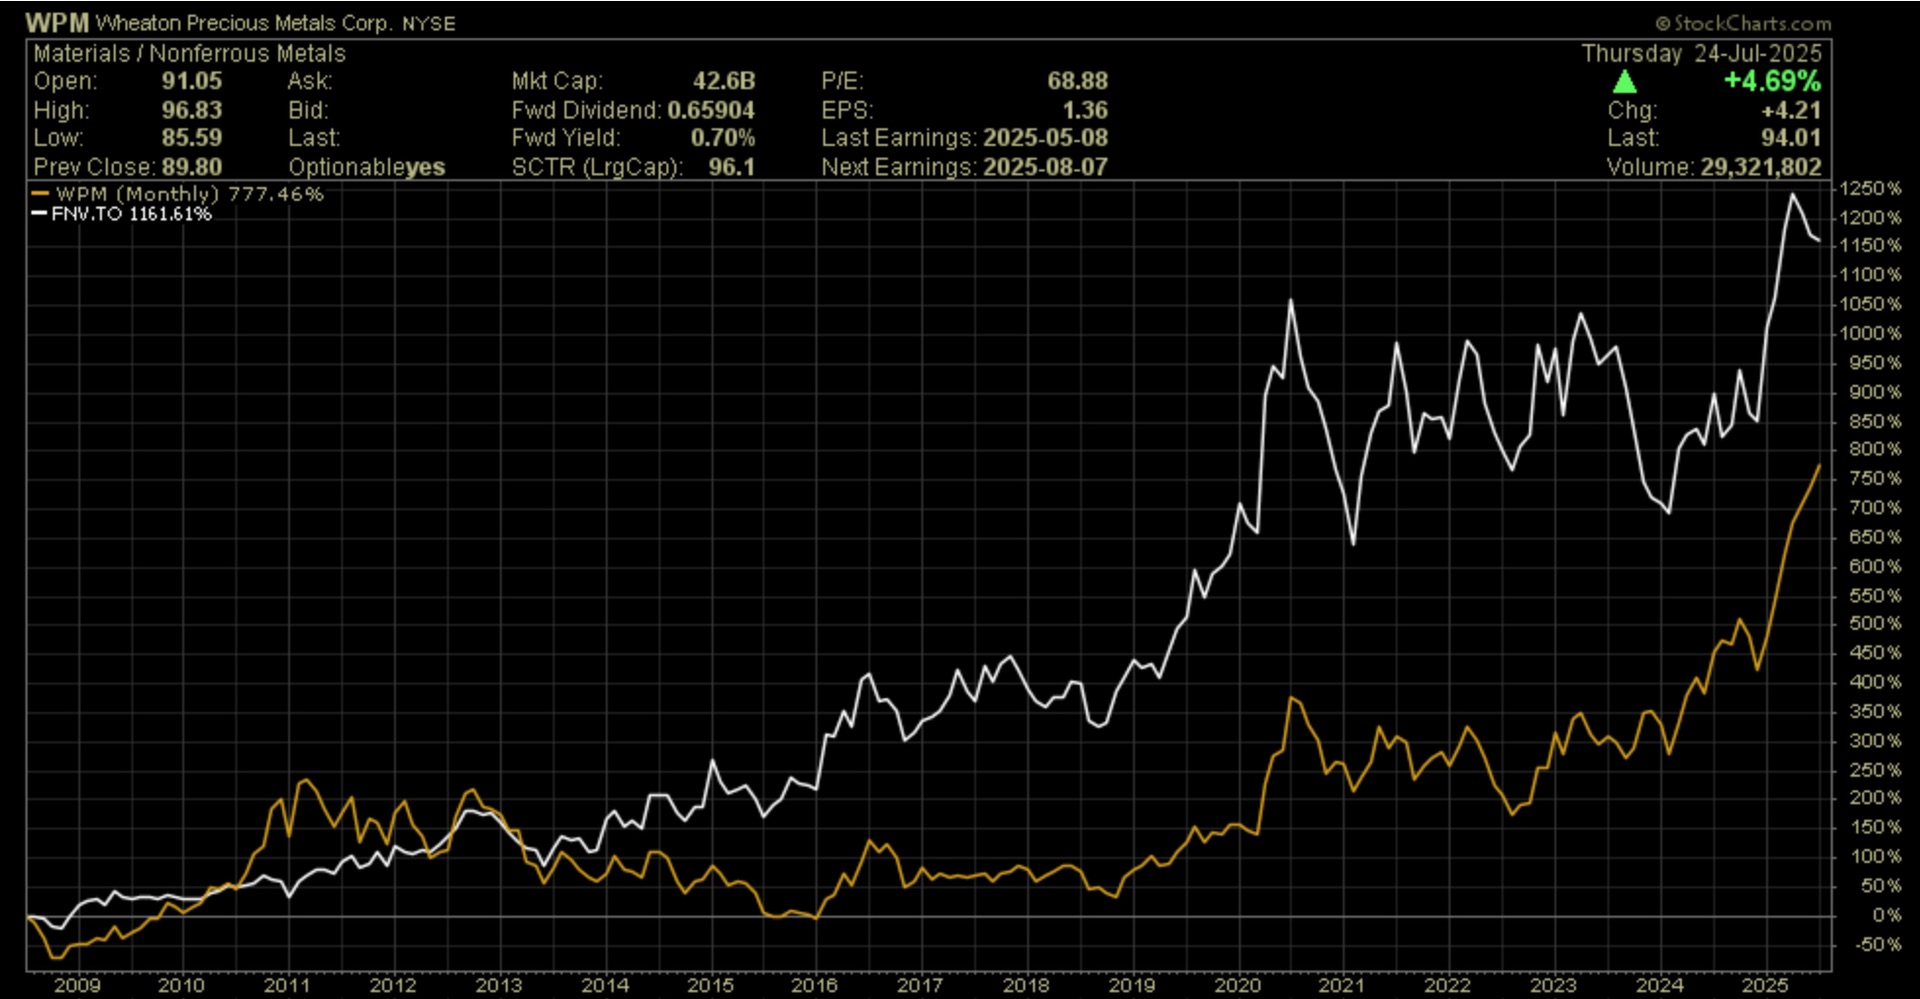
Task: Click the green up-arrow price change indicator
Action: coord(1625,82)
